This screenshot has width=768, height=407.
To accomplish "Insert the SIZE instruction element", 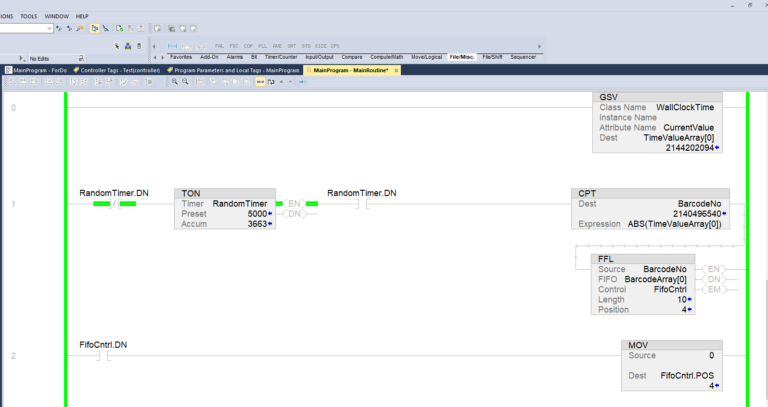I will 321,46.
